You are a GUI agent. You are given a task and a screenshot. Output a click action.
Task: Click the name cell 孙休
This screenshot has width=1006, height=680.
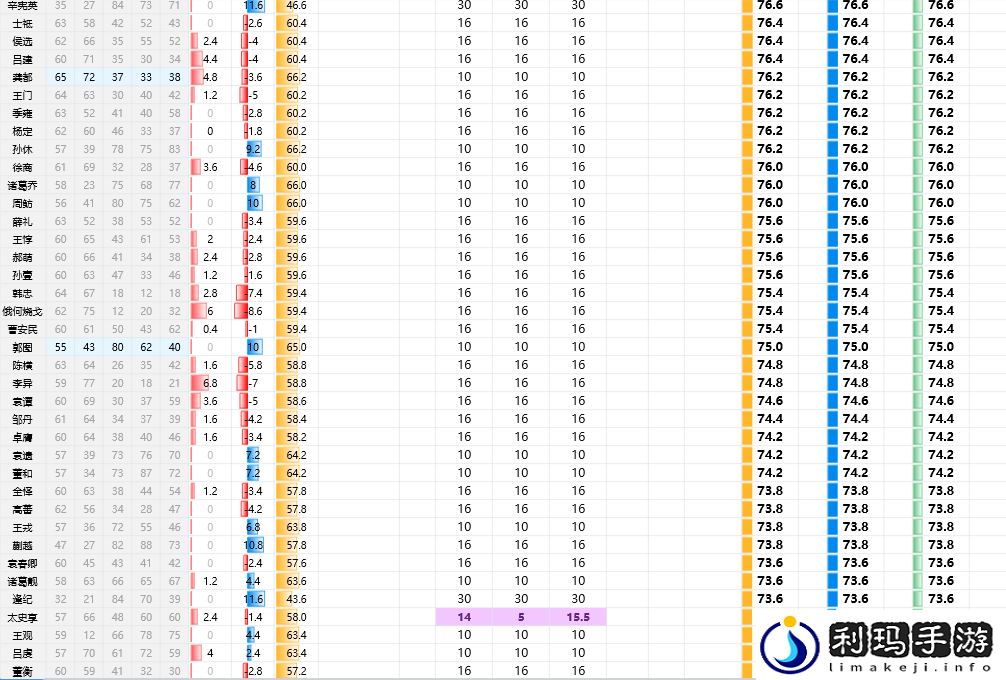click(x=22, y=149)
